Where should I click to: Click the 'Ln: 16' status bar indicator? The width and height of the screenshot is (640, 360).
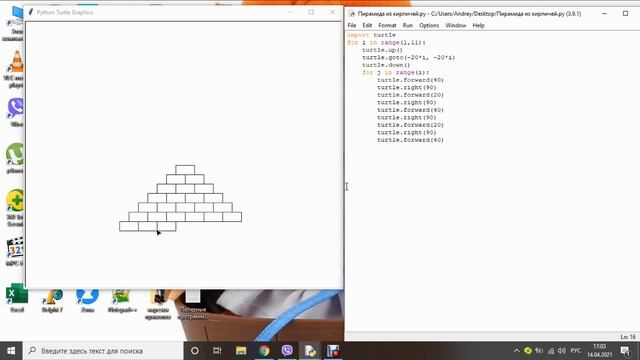pos(628,337)
